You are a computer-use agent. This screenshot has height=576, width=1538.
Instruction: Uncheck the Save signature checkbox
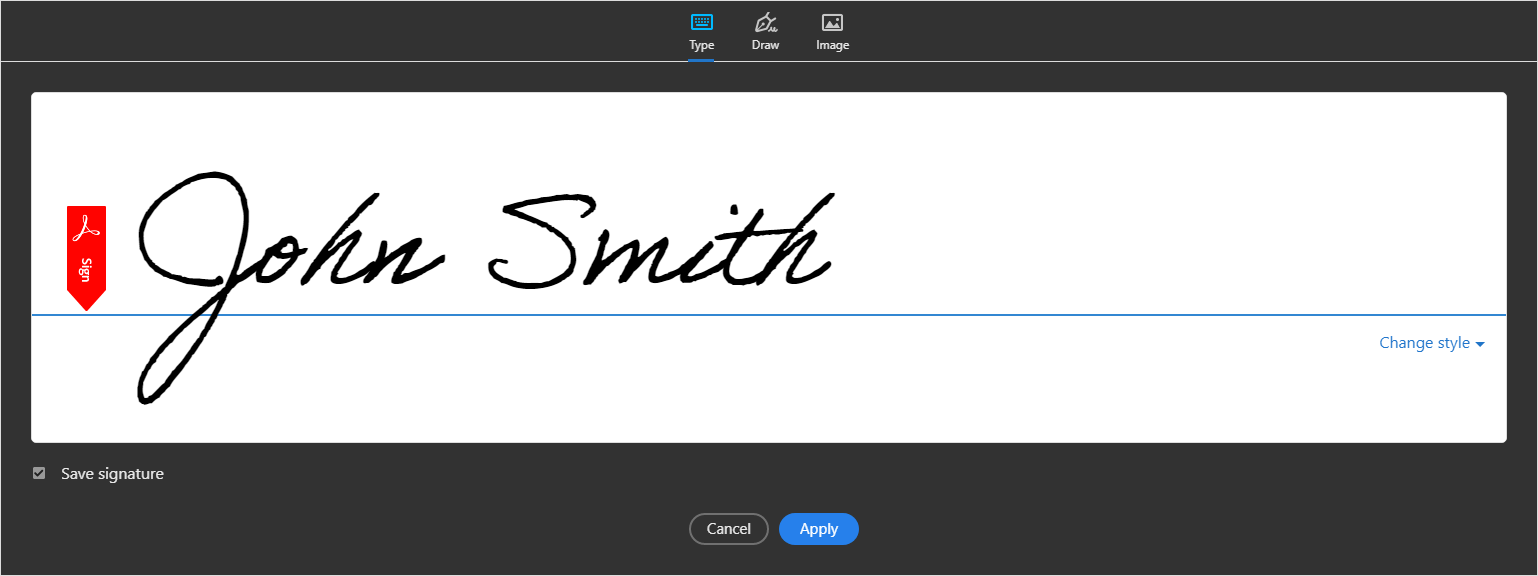point(38,472)
